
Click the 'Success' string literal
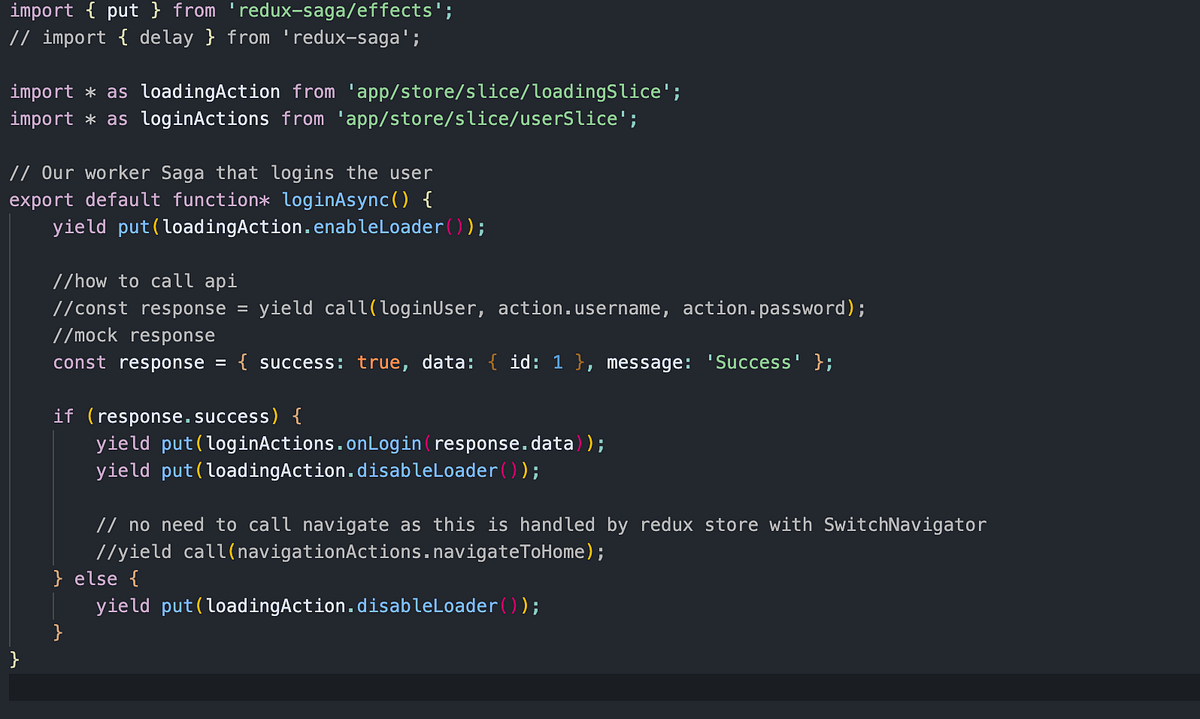point(752,362)
